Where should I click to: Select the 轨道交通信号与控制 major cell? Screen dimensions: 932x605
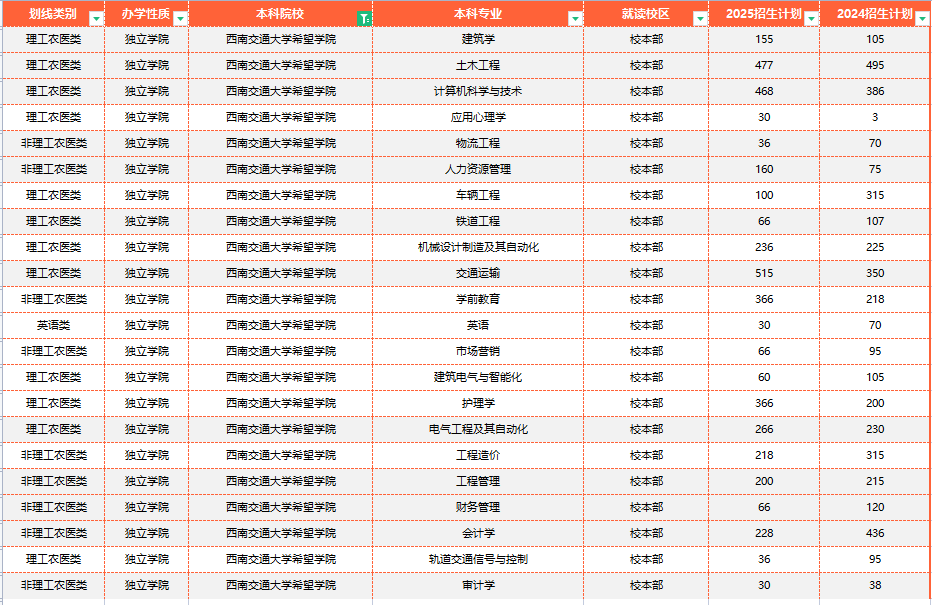[478, 559]
